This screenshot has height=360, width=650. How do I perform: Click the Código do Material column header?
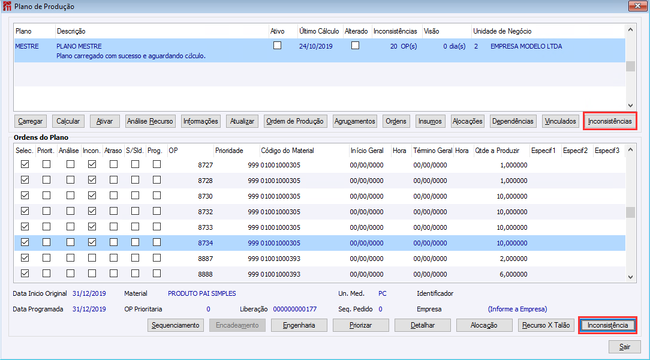click(287, 151)
